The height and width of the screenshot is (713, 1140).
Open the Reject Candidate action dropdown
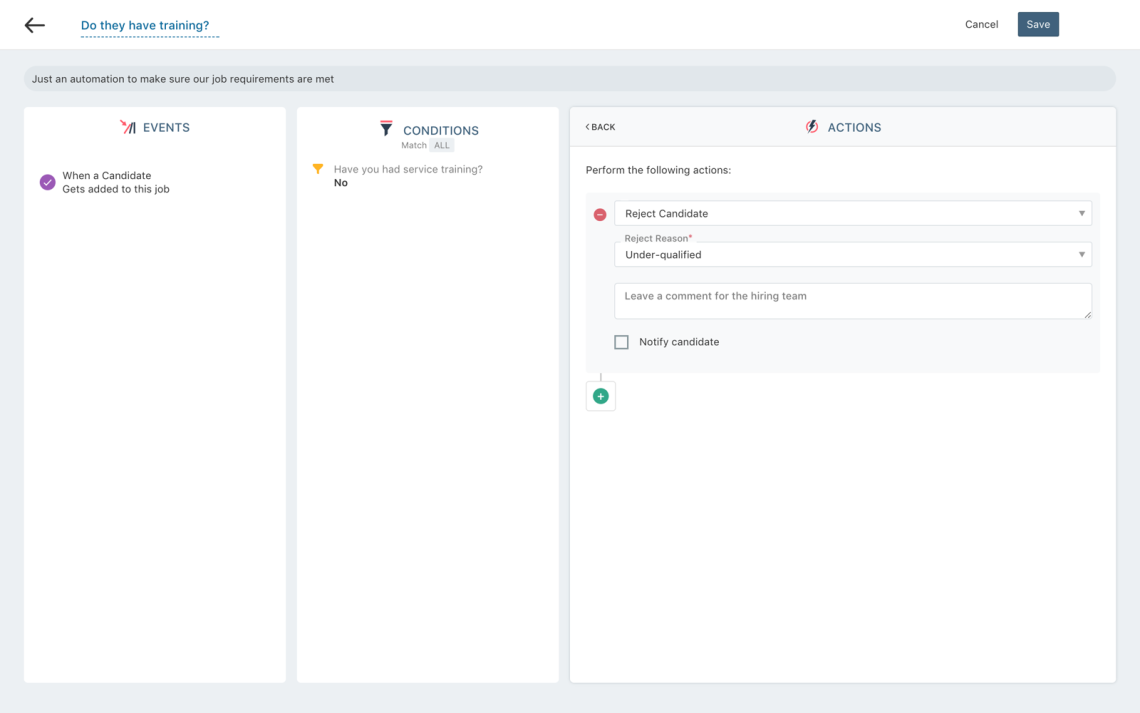click(x=850, y=213)
